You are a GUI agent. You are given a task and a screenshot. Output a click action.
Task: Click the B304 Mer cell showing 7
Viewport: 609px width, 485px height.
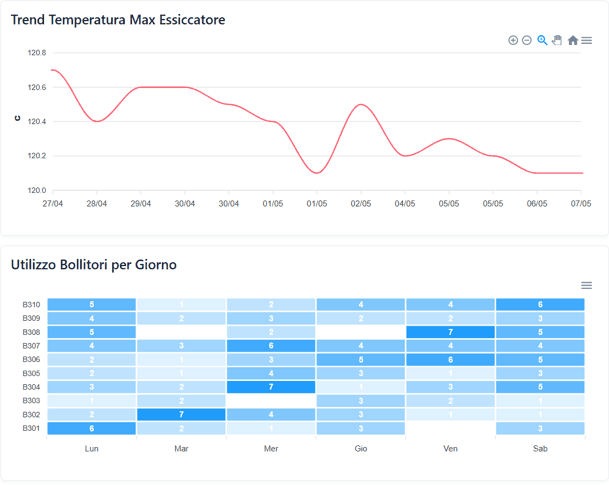[x=271, y=387]
